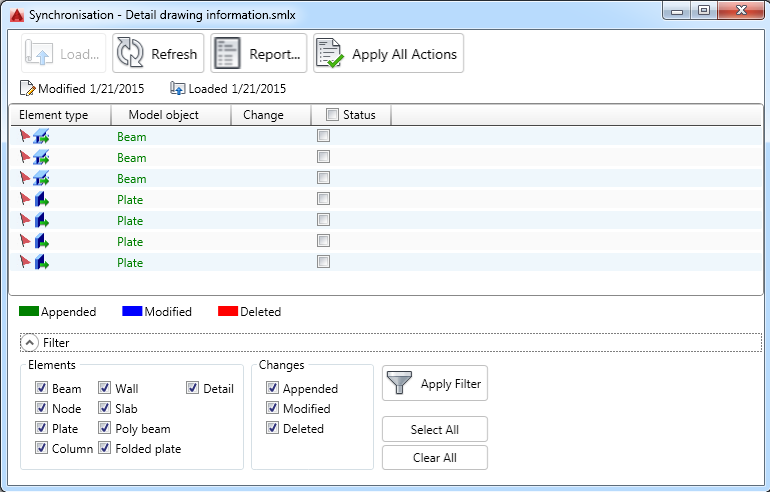Click the Apply Filter button
Viewport: 770px width, 492px height.
[x=435, y=383]
